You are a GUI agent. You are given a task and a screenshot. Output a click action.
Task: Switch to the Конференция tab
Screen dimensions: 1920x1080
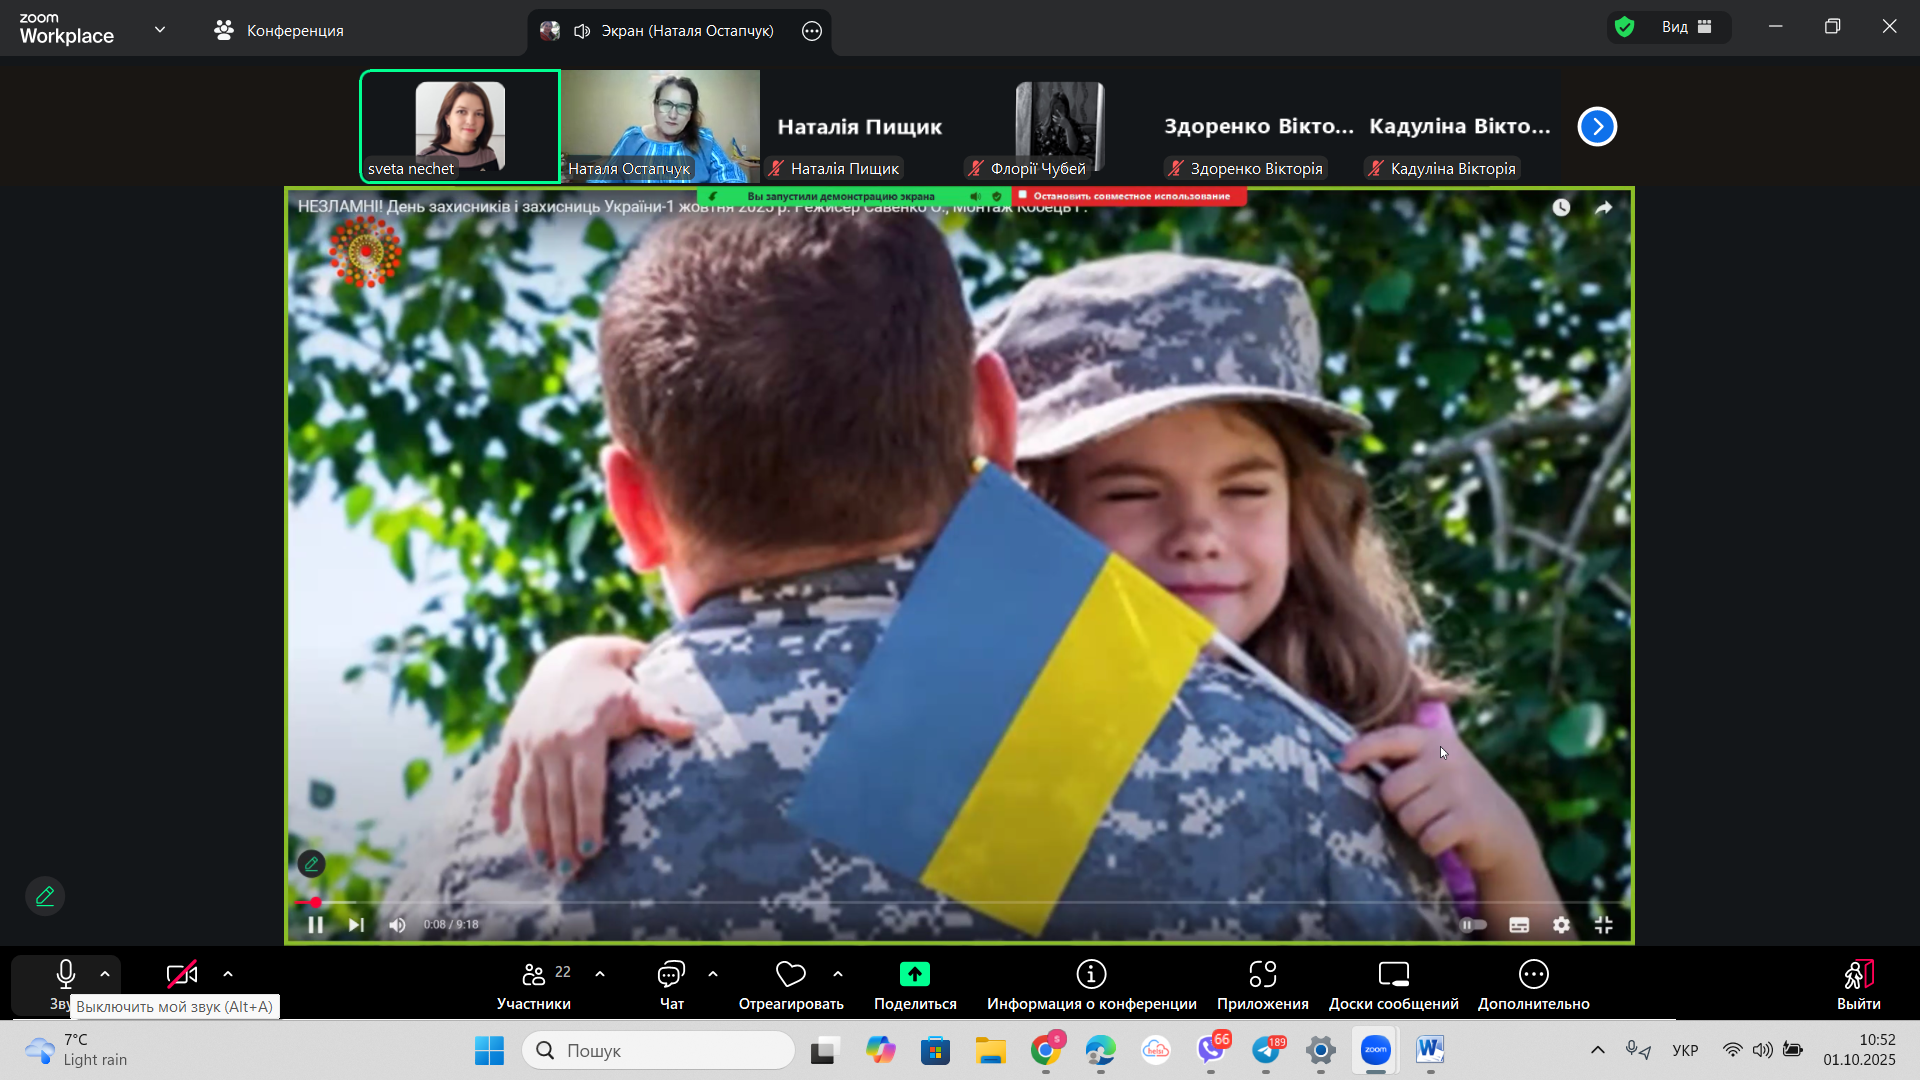pyautogui.click(x=280, y=31)
